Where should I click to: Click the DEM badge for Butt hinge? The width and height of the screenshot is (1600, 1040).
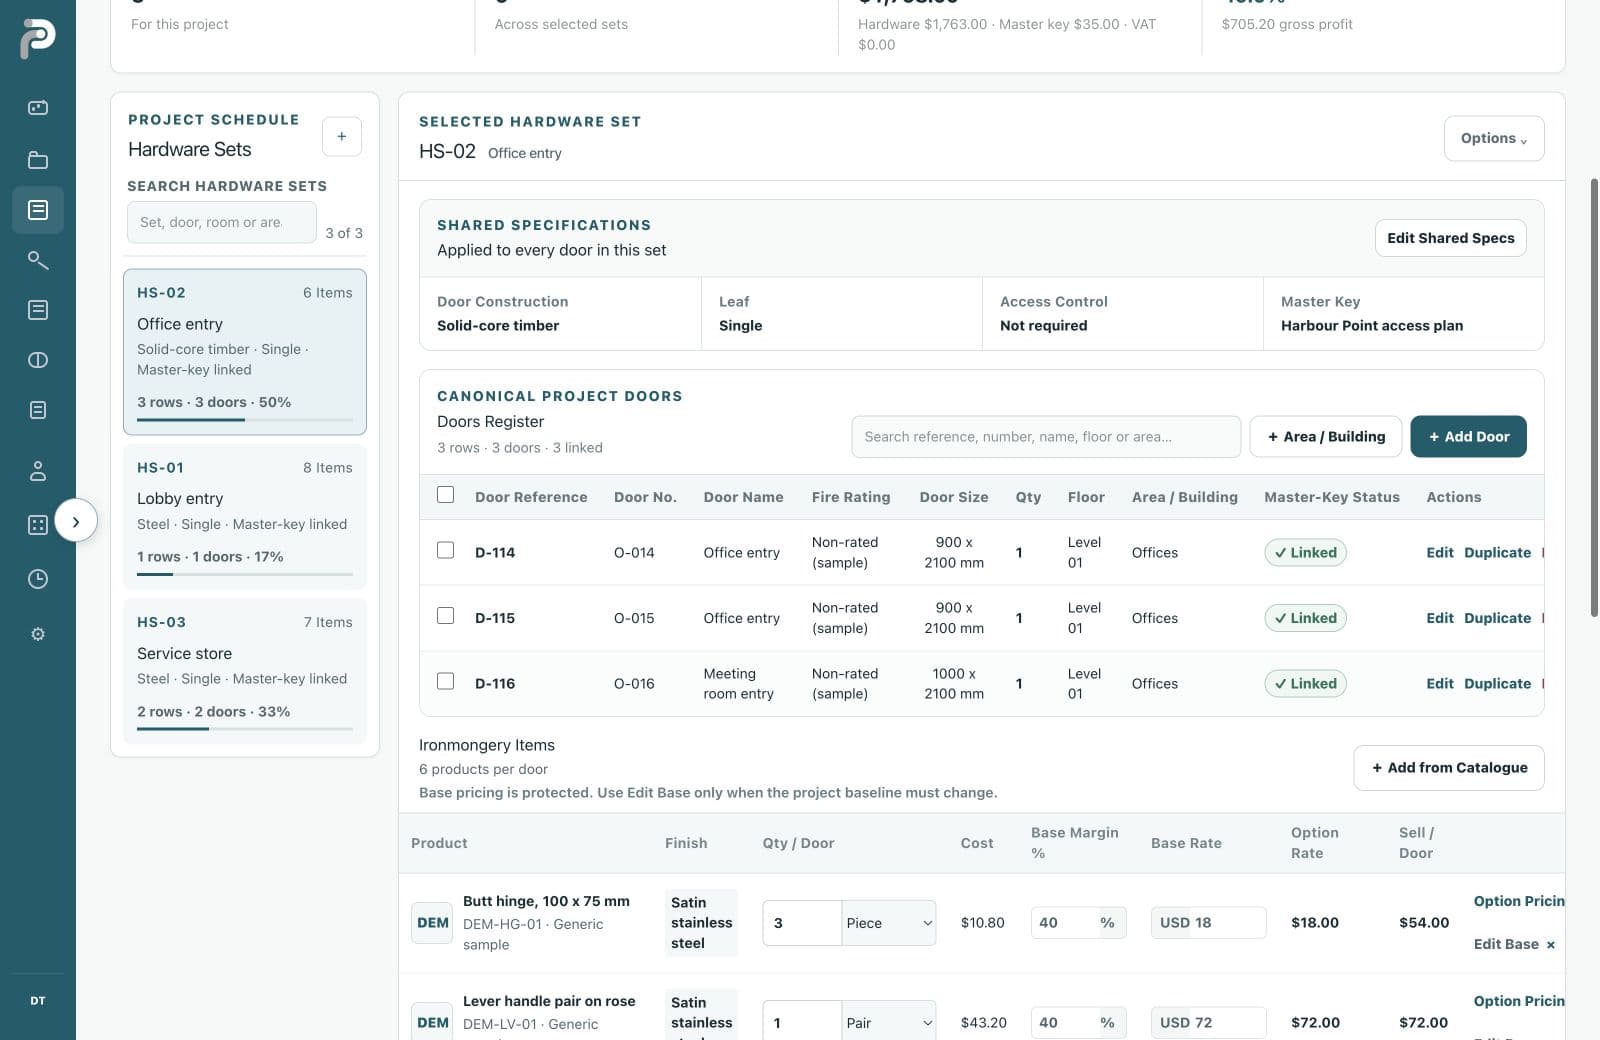coord(432,923)
